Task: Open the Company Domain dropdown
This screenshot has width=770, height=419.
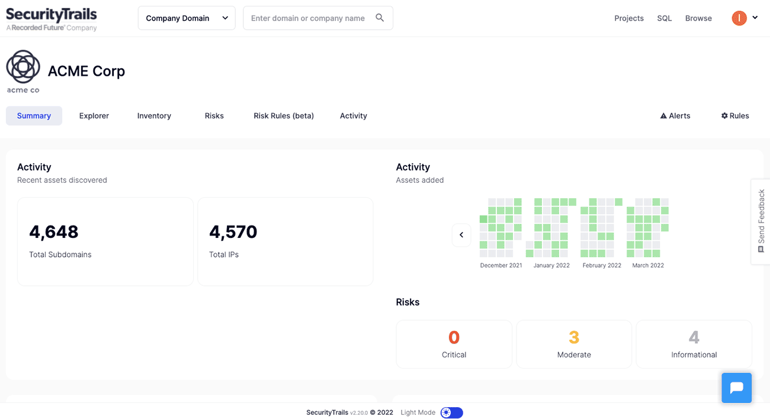Action: (x=187, y=18)
